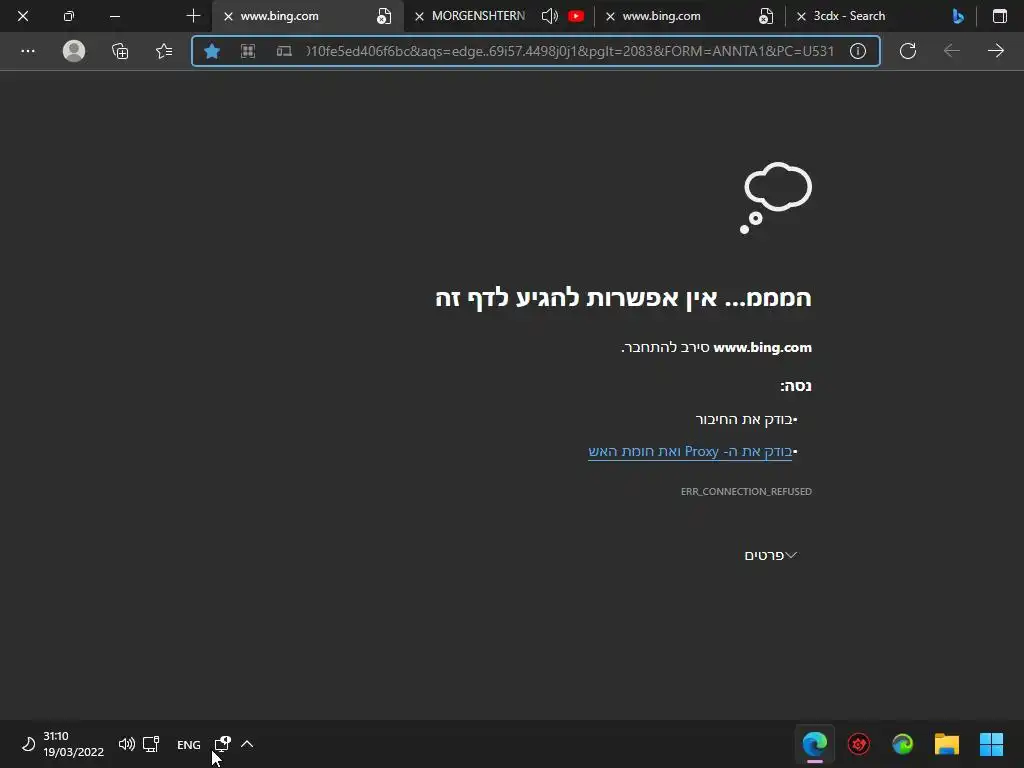Close the MORGENSHTERN tab
This screenshot has height=768, width=1024.
(x=419, y=16)
